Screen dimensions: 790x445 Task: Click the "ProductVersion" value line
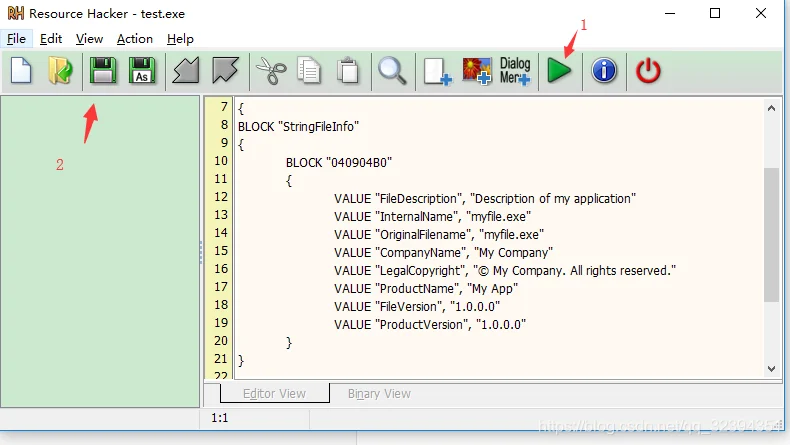430,325
